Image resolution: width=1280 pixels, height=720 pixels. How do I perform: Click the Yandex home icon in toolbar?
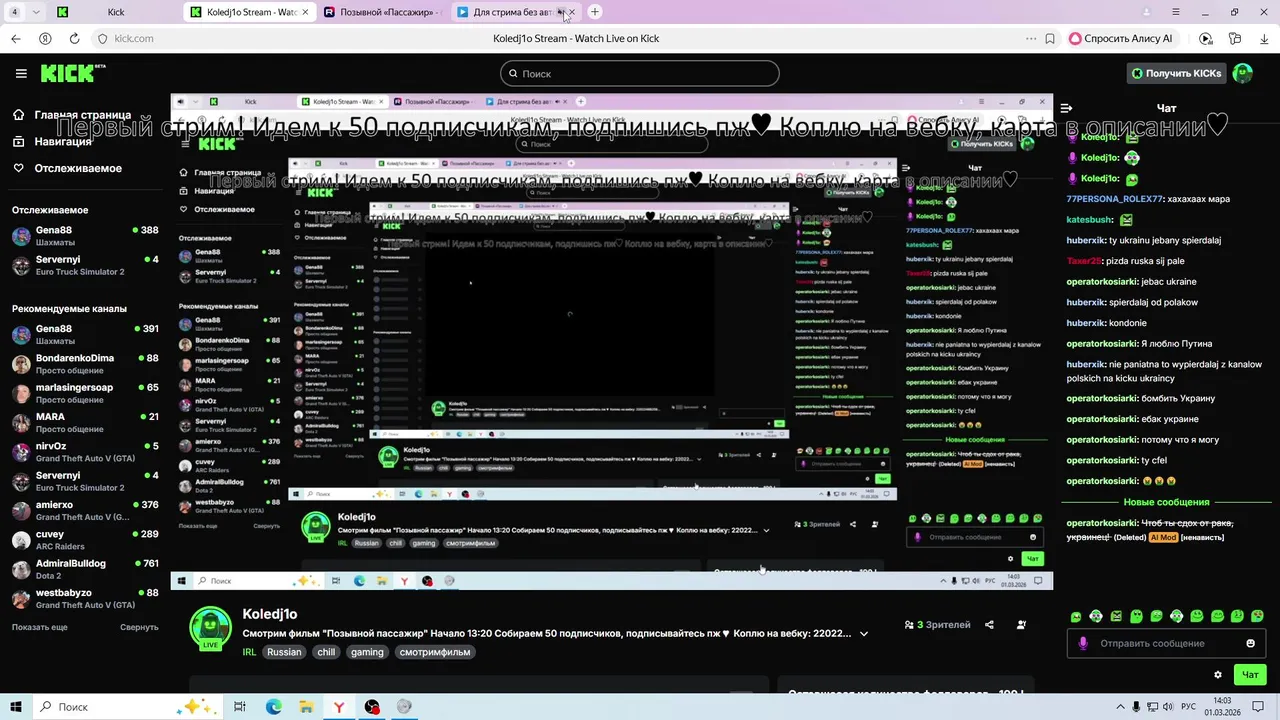pyautogui.click(x=45, y=38)
